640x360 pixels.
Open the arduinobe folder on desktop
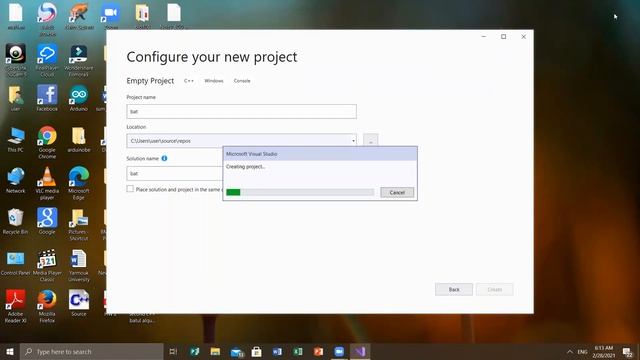tap(78, 140)
